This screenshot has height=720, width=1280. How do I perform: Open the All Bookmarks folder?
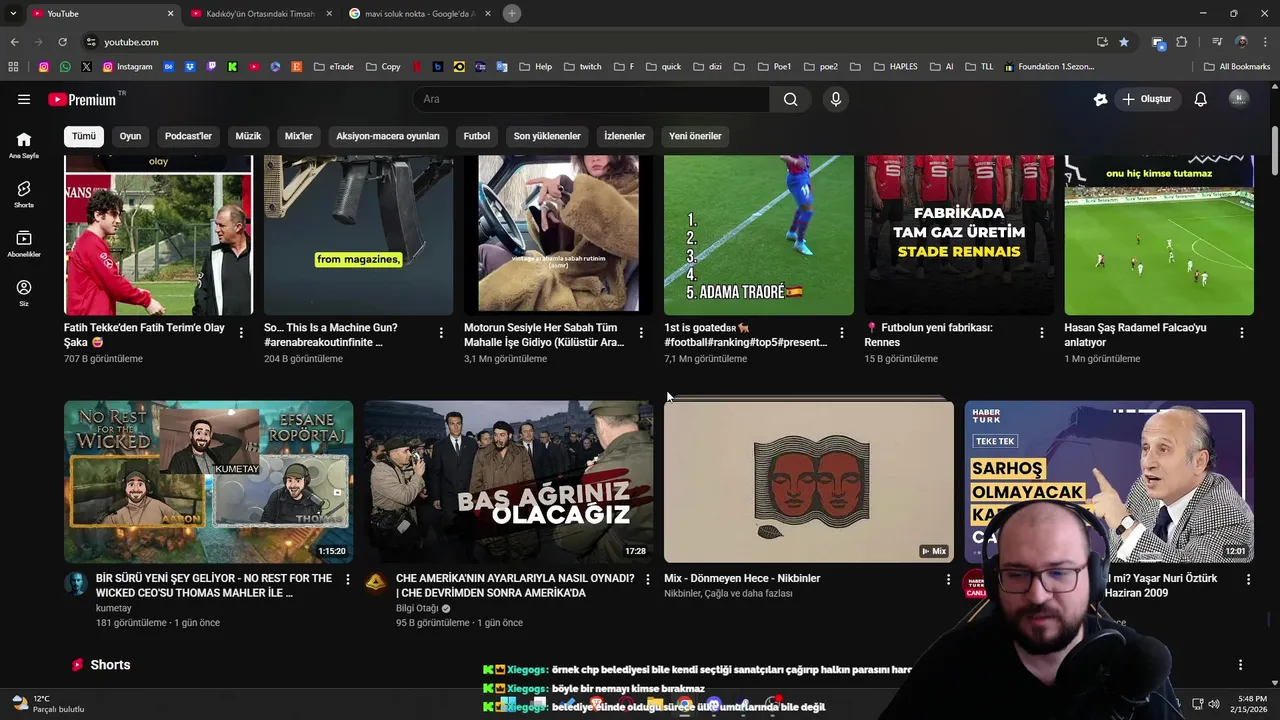pyautogui.click(x=1237, y=67)
